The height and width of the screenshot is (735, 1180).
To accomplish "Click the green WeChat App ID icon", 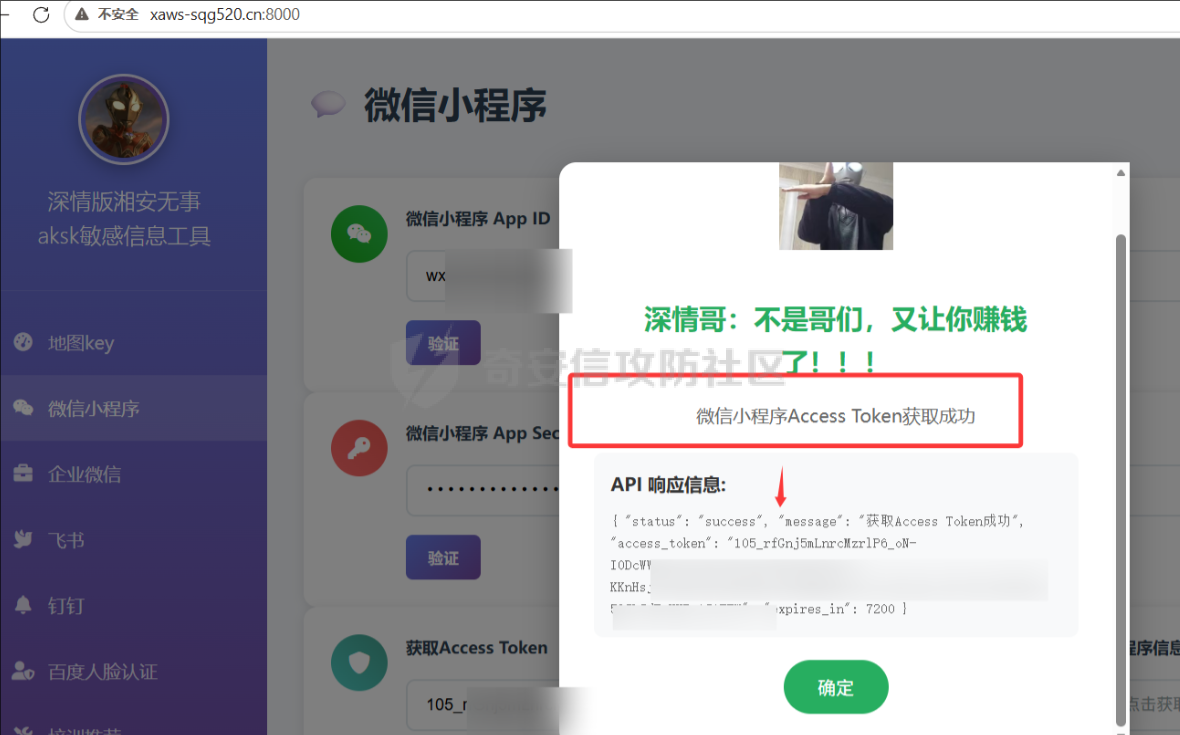I will coord(359,234).
